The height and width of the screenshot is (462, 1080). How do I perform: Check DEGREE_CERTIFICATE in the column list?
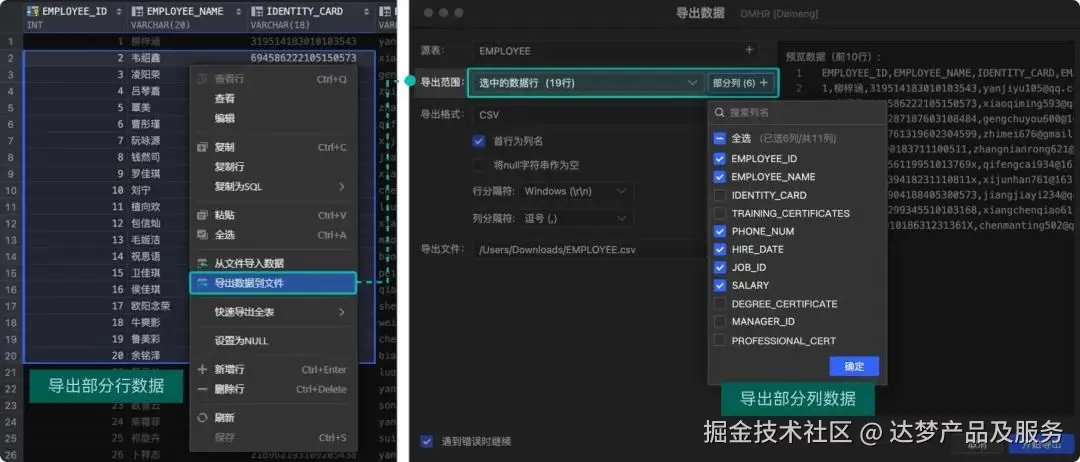pyautogui.click(x=720, y=304)
